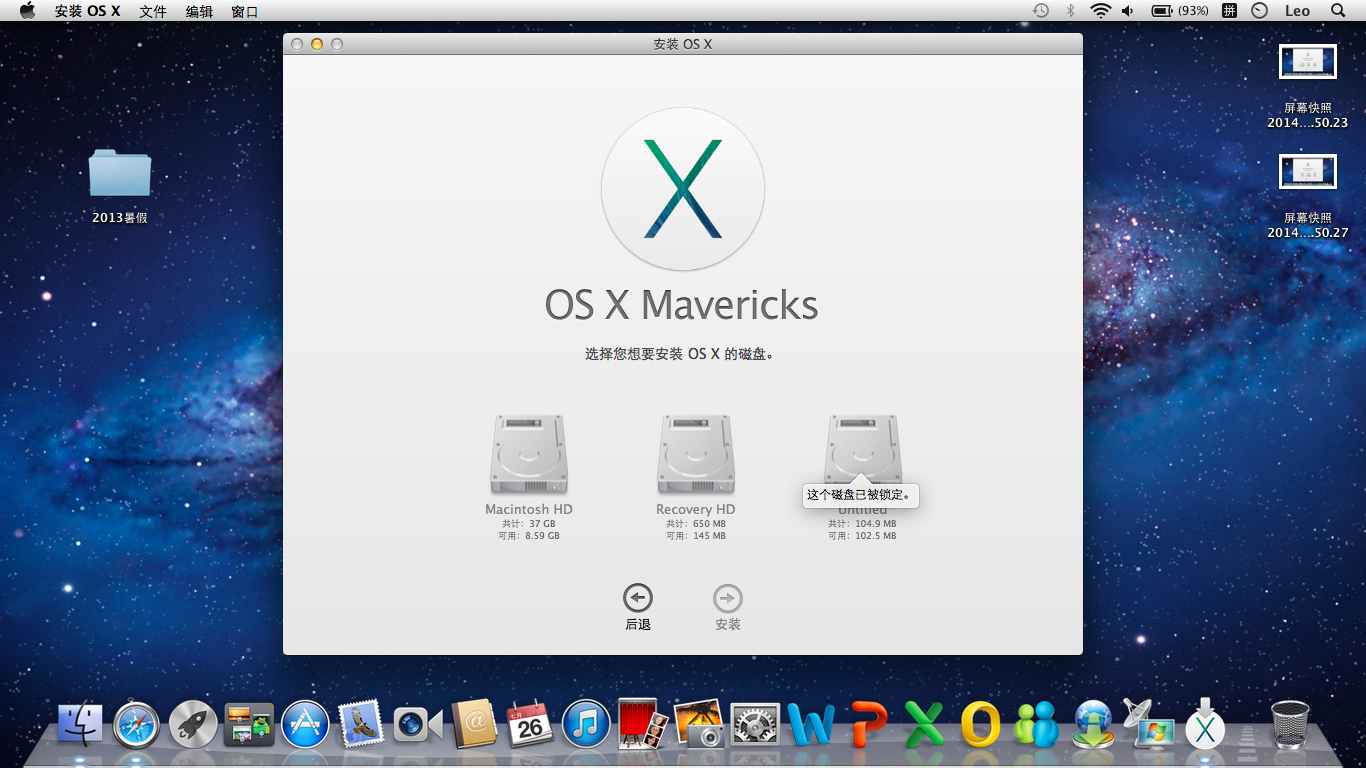The image size is (1366, 768).
Task: Open the Apple menu
Action: (x=27, y=11)
